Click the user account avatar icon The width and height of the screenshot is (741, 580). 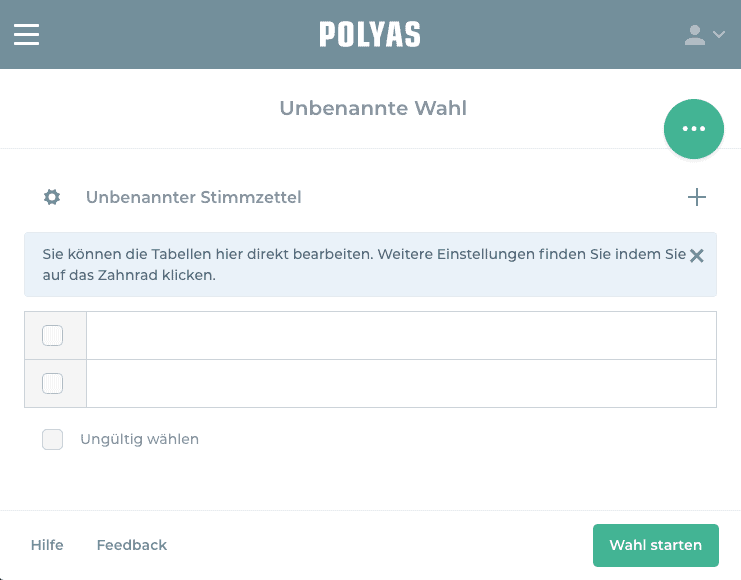pyautogui.click(x=694, y=35)
